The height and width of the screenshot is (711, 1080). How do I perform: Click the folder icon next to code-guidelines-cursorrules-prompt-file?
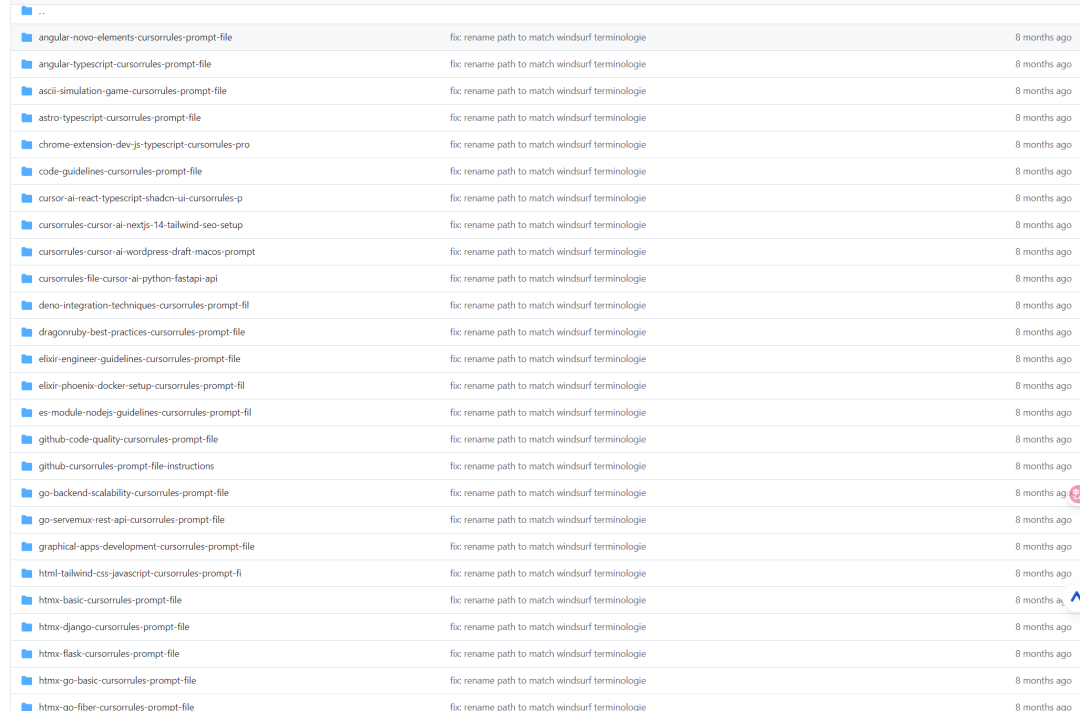(26, 171)
